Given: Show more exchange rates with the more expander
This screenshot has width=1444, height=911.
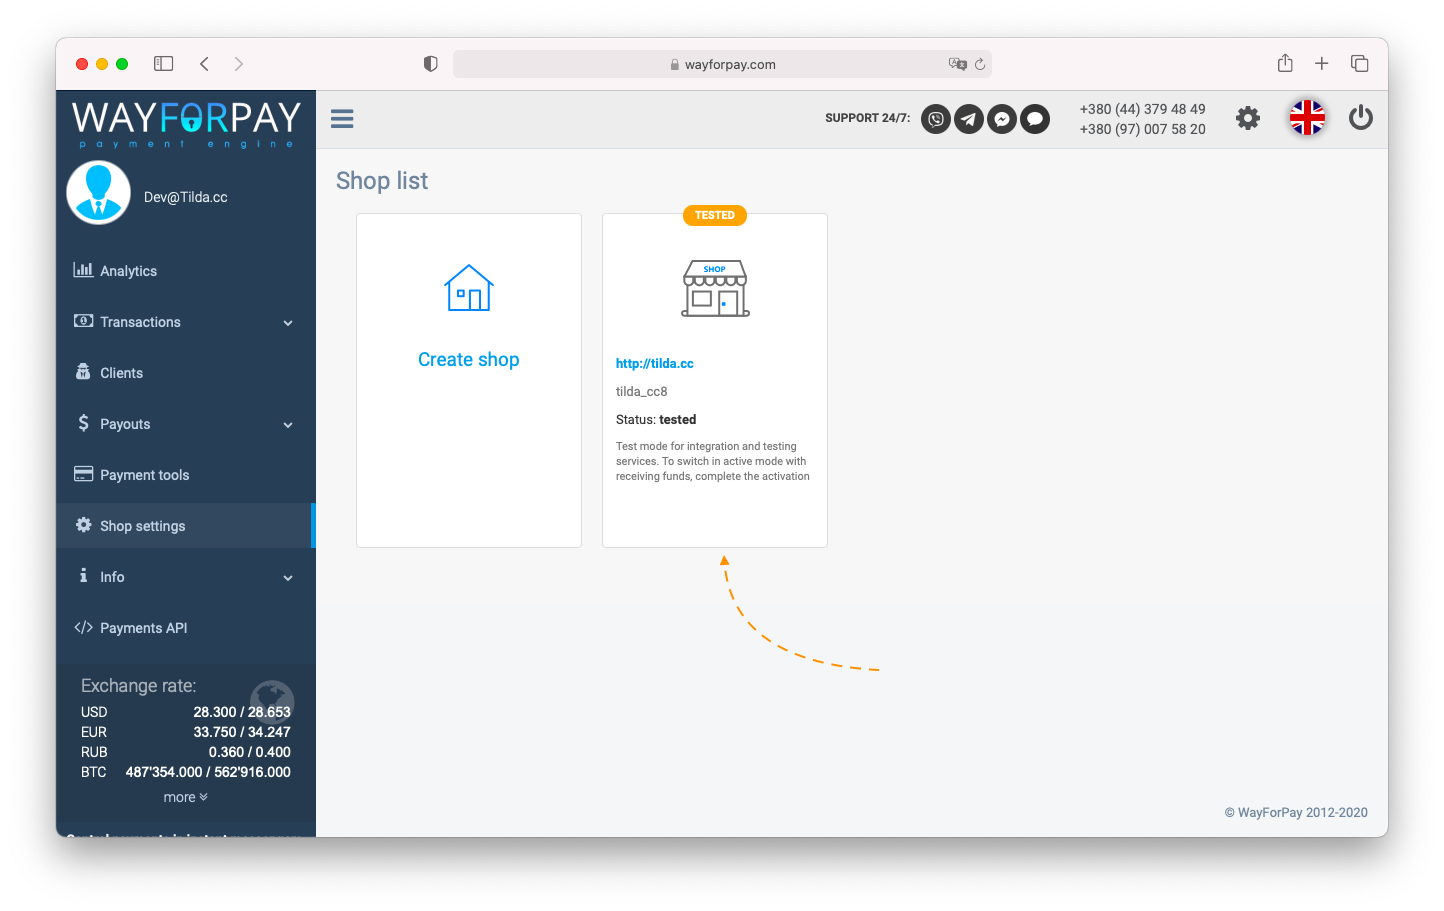Looking at the screenshot, I should 185,797.
